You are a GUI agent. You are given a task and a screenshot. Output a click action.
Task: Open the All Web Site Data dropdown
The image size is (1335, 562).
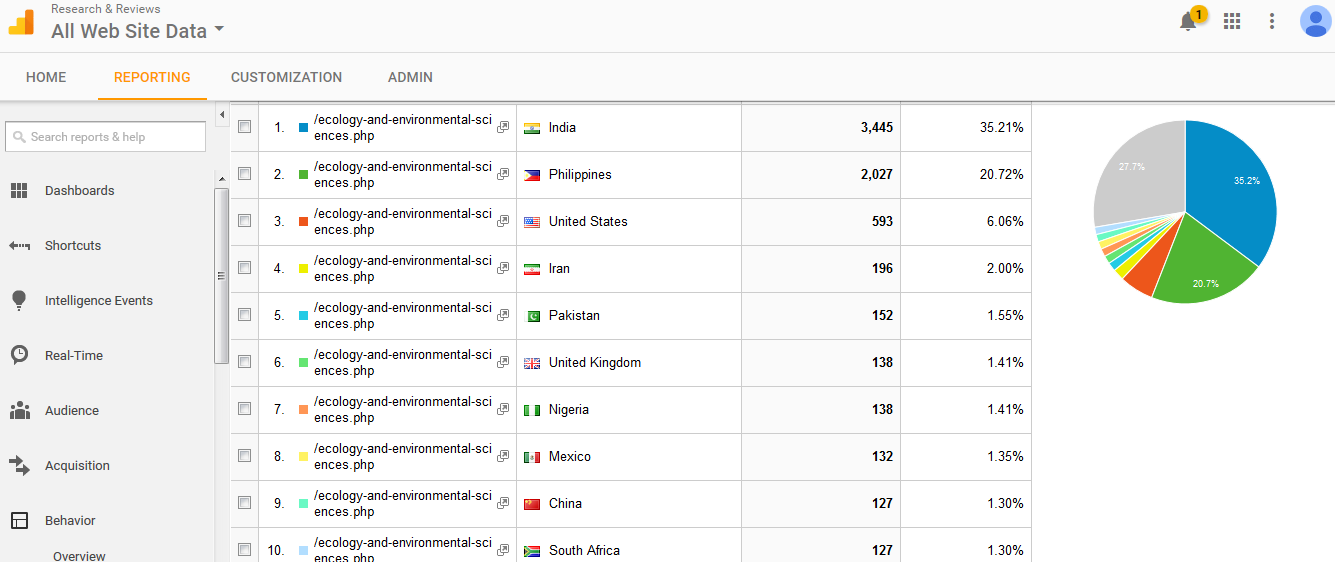pos(137,31)
